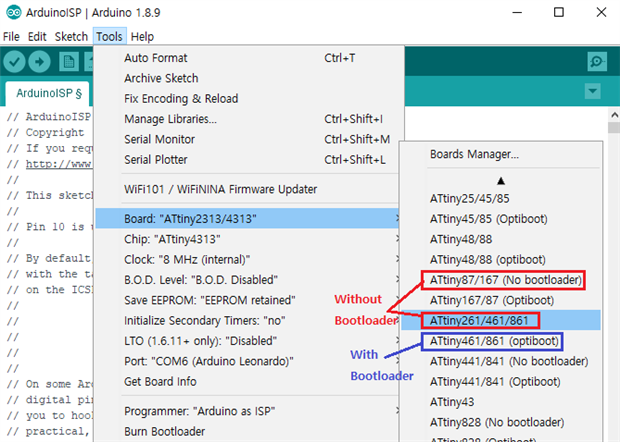
Task: Select board ATtiny48/88 without optiboot
Action: (501, 239)
